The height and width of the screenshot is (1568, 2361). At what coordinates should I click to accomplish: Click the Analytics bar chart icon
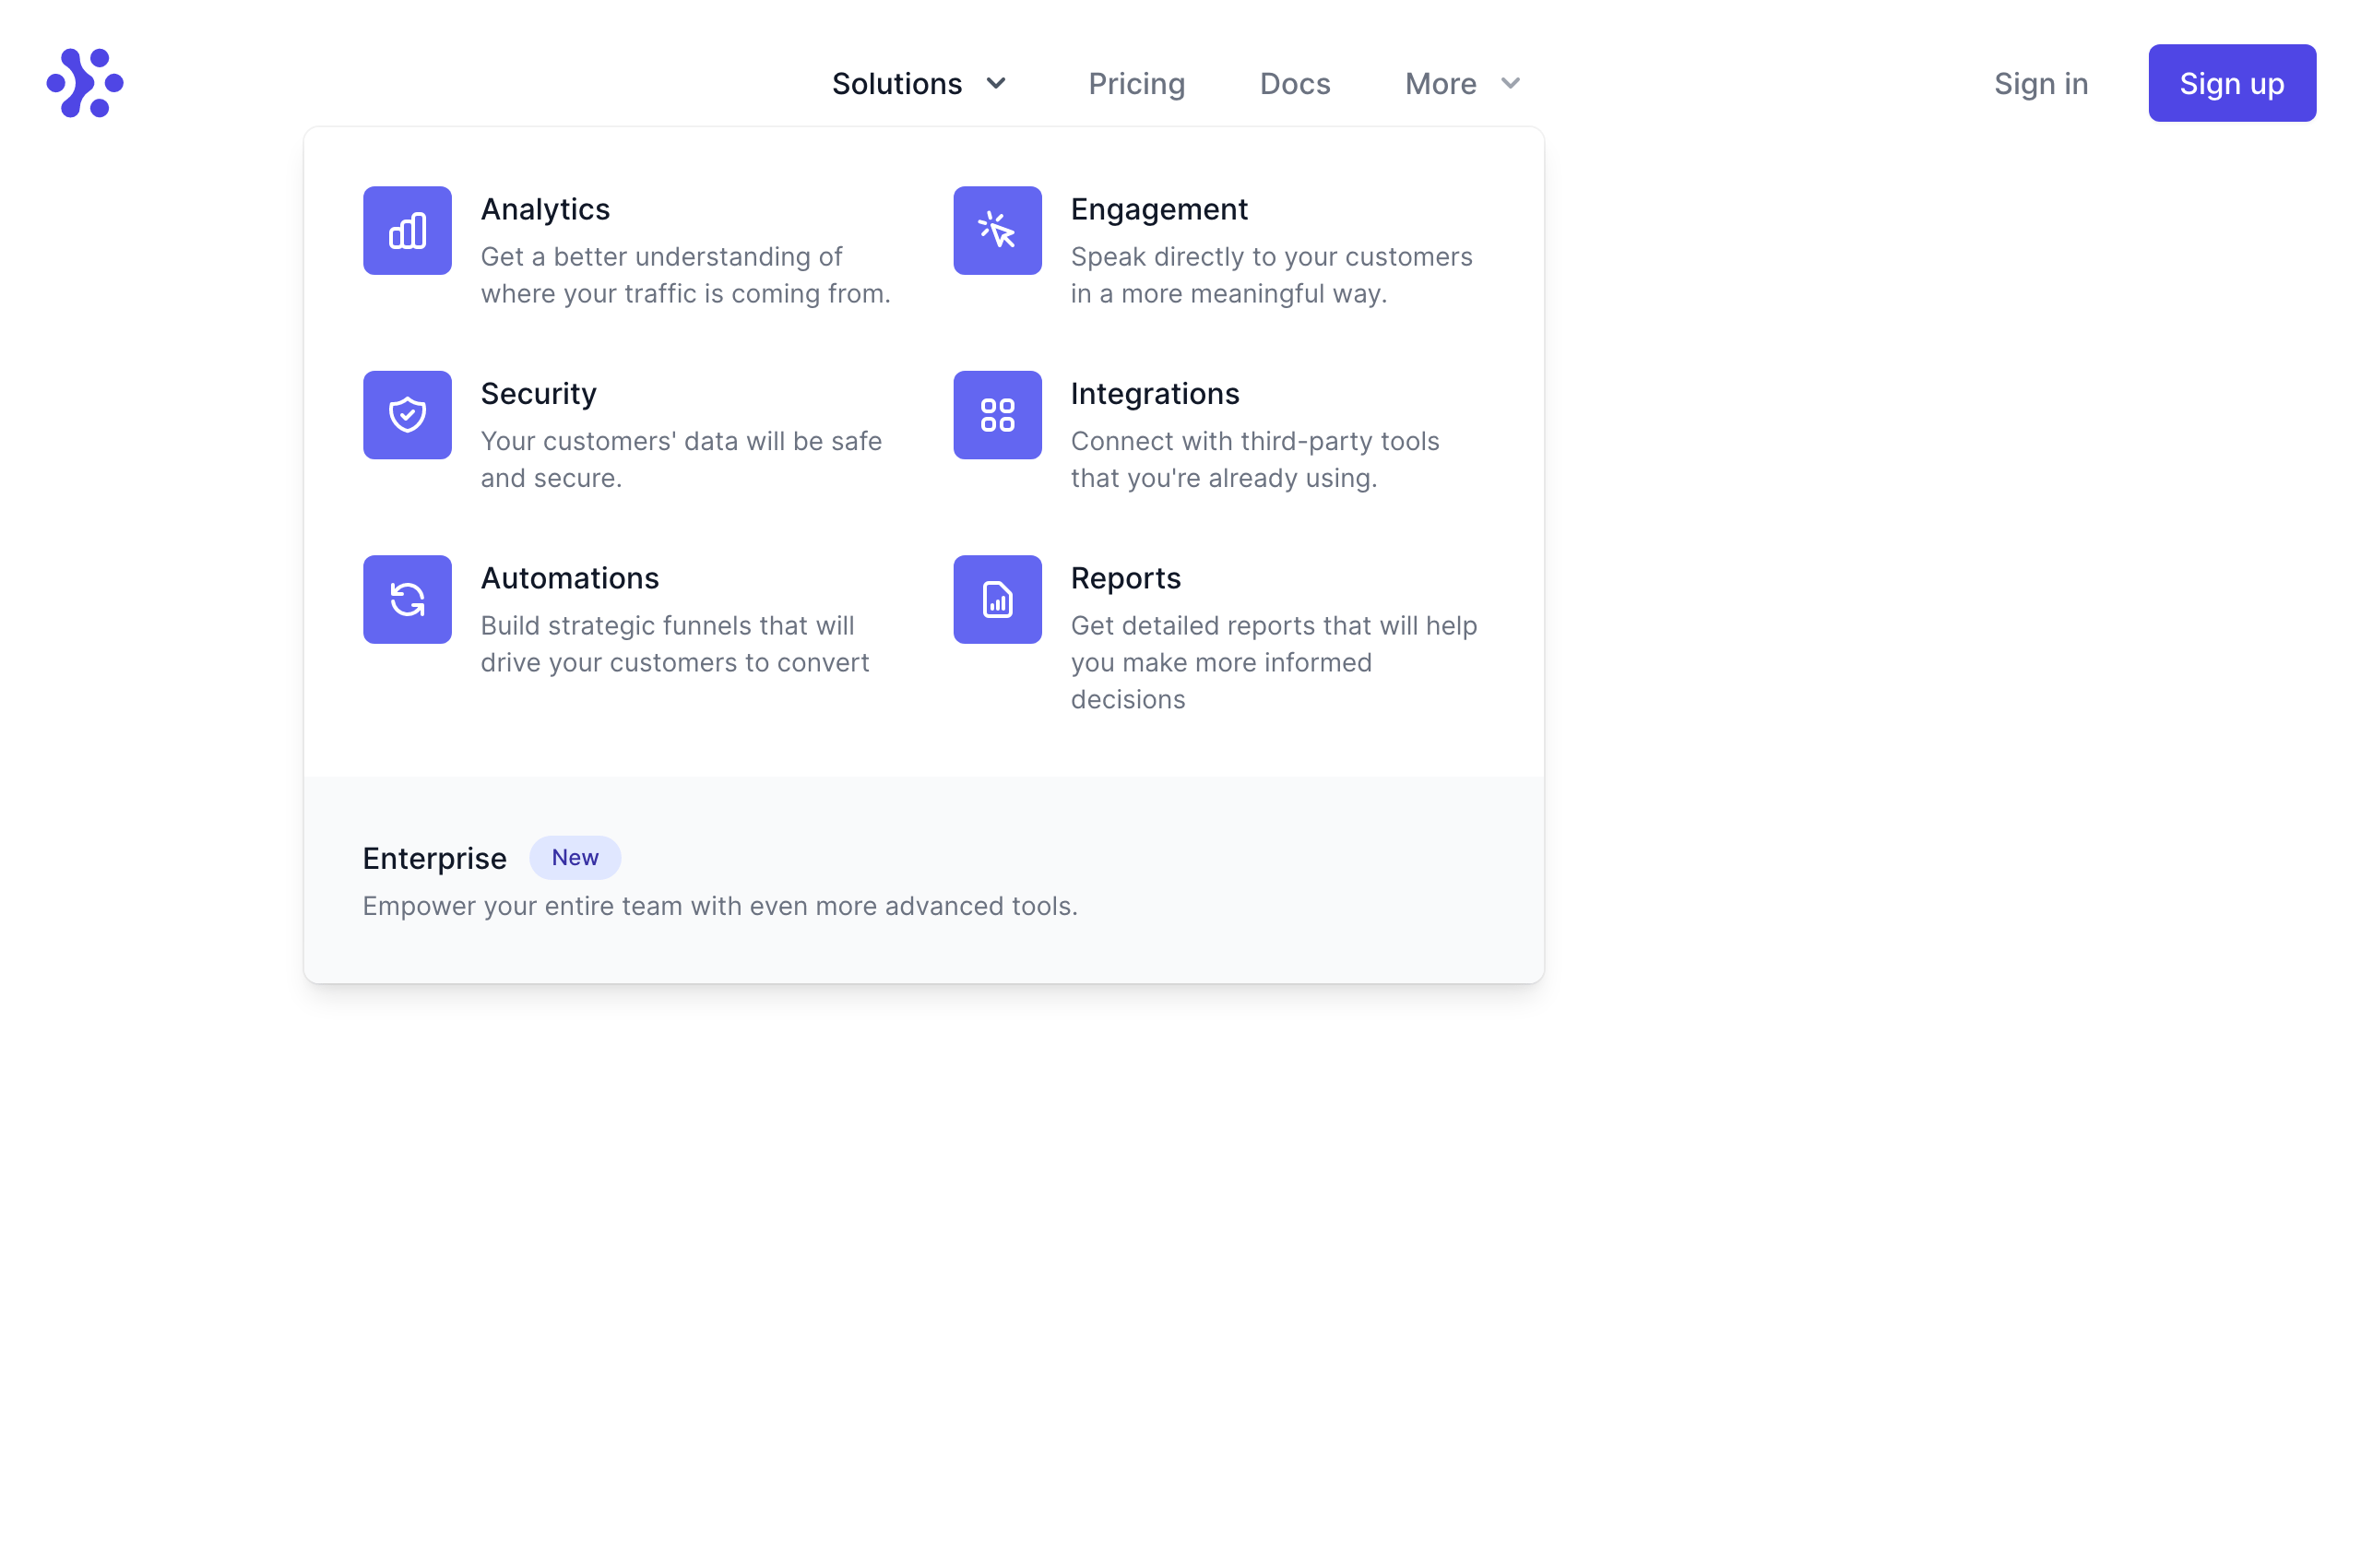407,231
